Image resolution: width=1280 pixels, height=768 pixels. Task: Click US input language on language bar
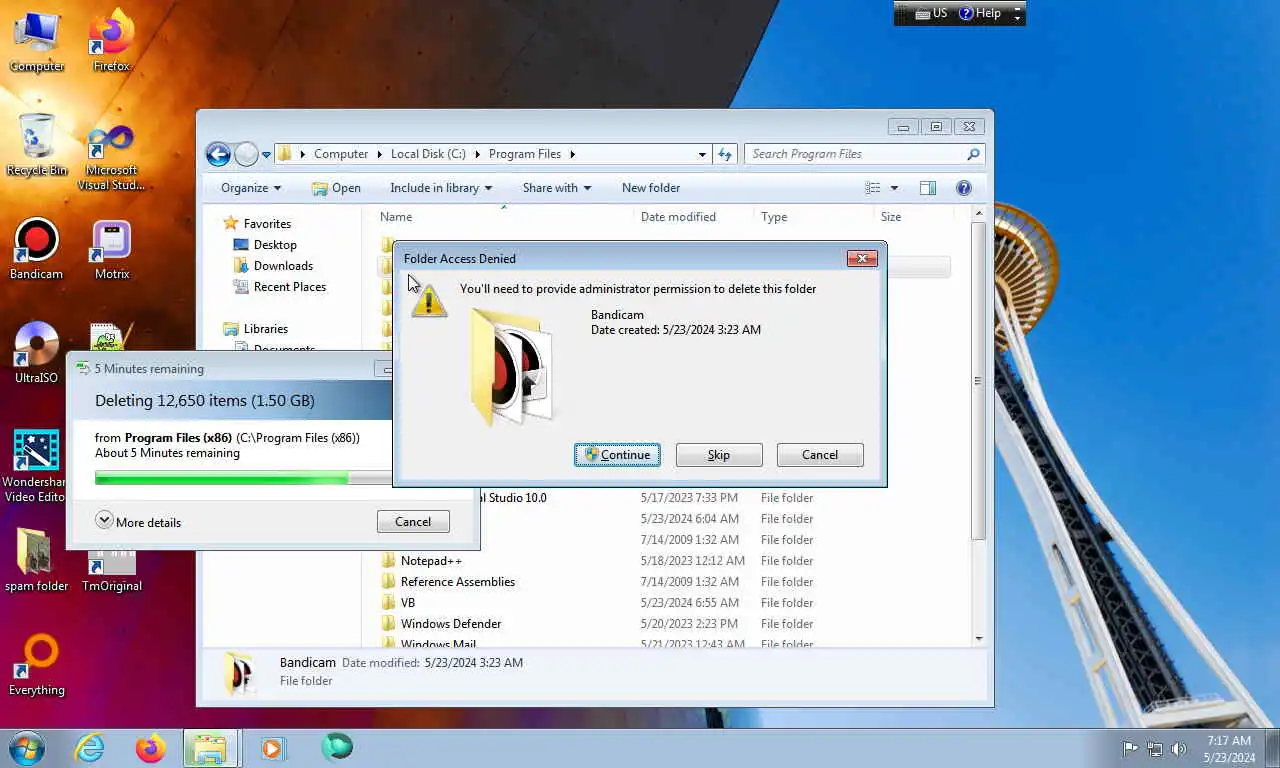click(x=932, y=13)
